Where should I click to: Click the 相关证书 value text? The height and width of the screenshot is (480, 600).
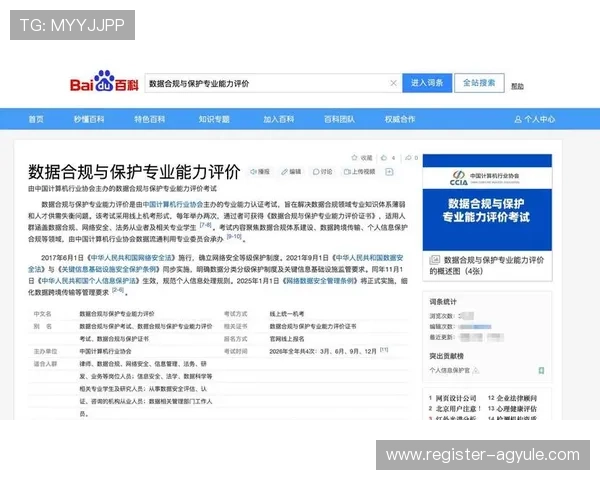click(x=313, y=327)
